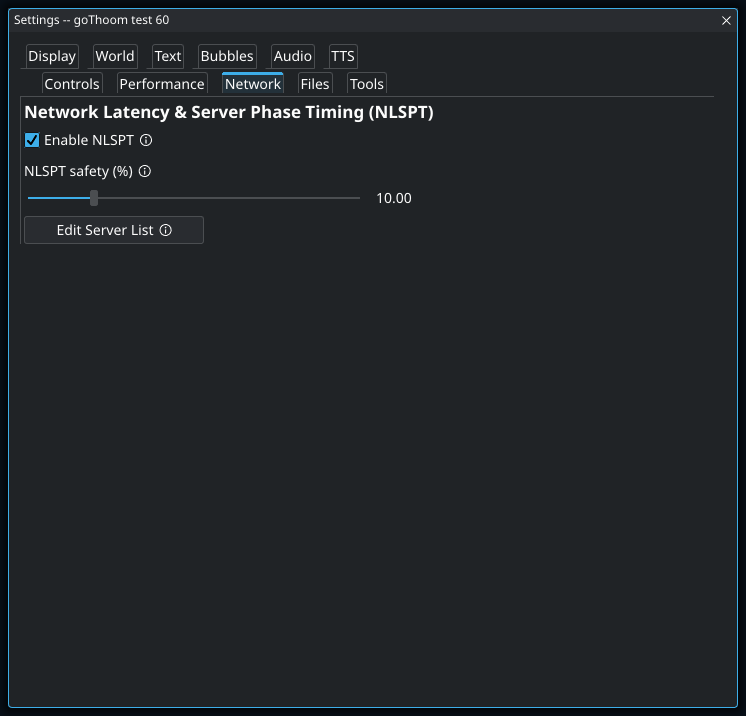Click the Network tab
The width and height of the screenshot is (746, 716).
click(253, 84)
